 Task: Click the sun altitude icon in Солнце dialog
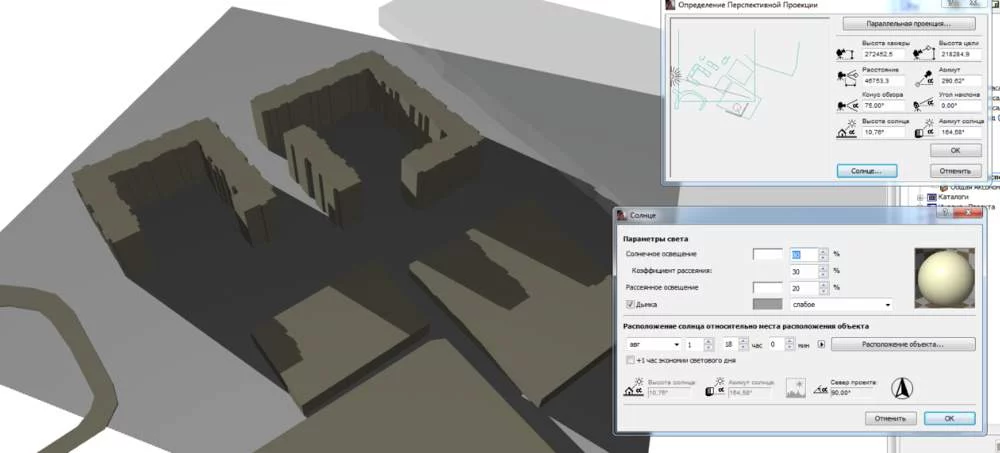632,389
